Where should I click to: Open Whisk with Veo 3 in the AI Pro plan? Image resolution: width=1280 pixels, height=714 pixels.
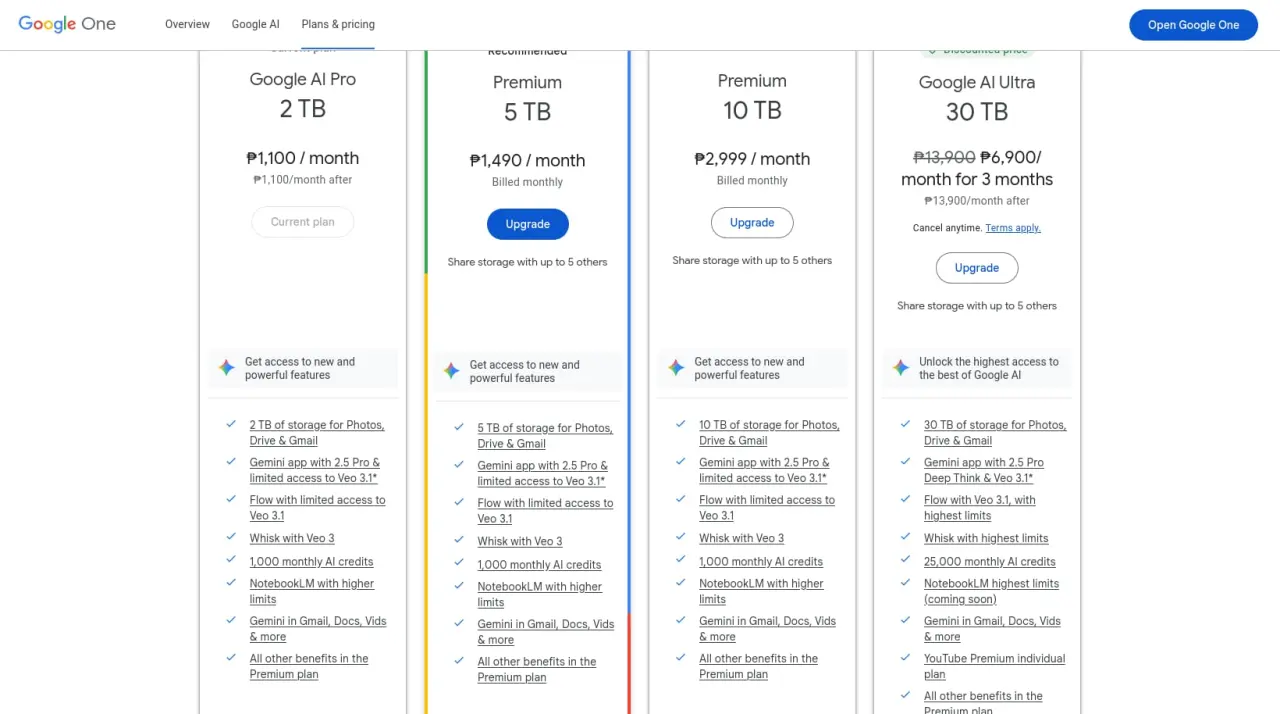point(292,538)
